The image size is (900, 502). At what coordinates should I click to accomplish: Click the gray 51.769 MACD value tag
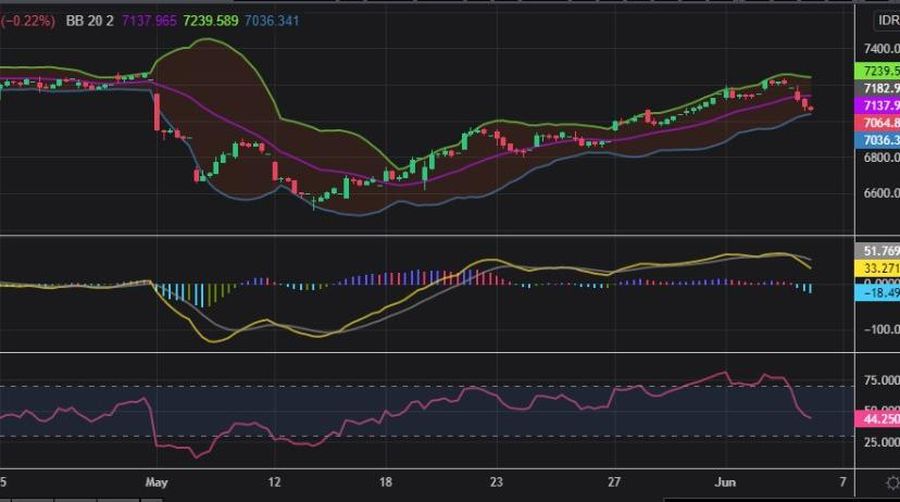(x=878, y=251)
